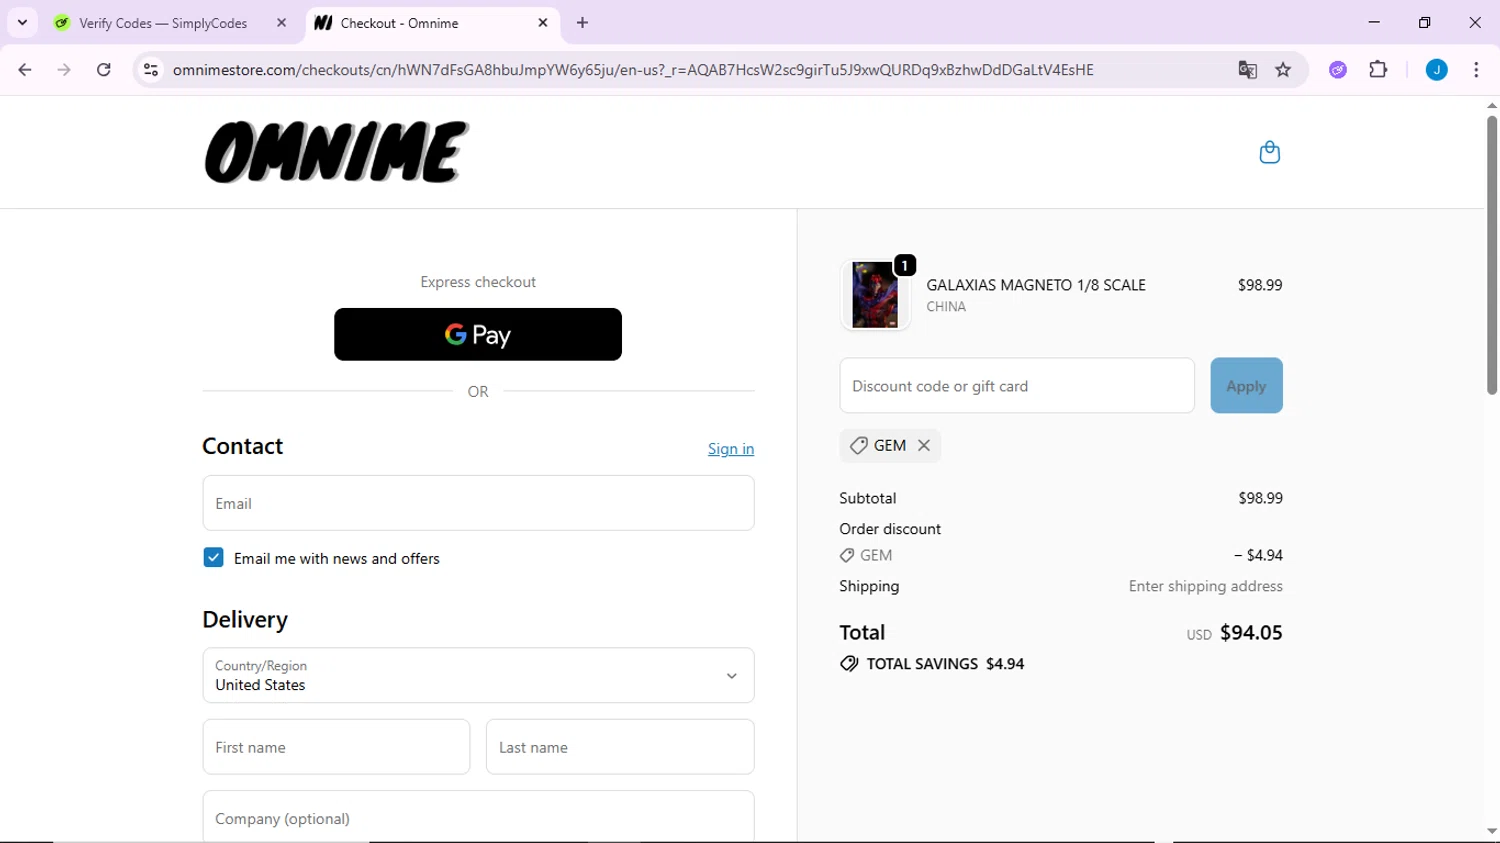Reload the checkout page
The image size is (1500, 843).
point(104,70)
